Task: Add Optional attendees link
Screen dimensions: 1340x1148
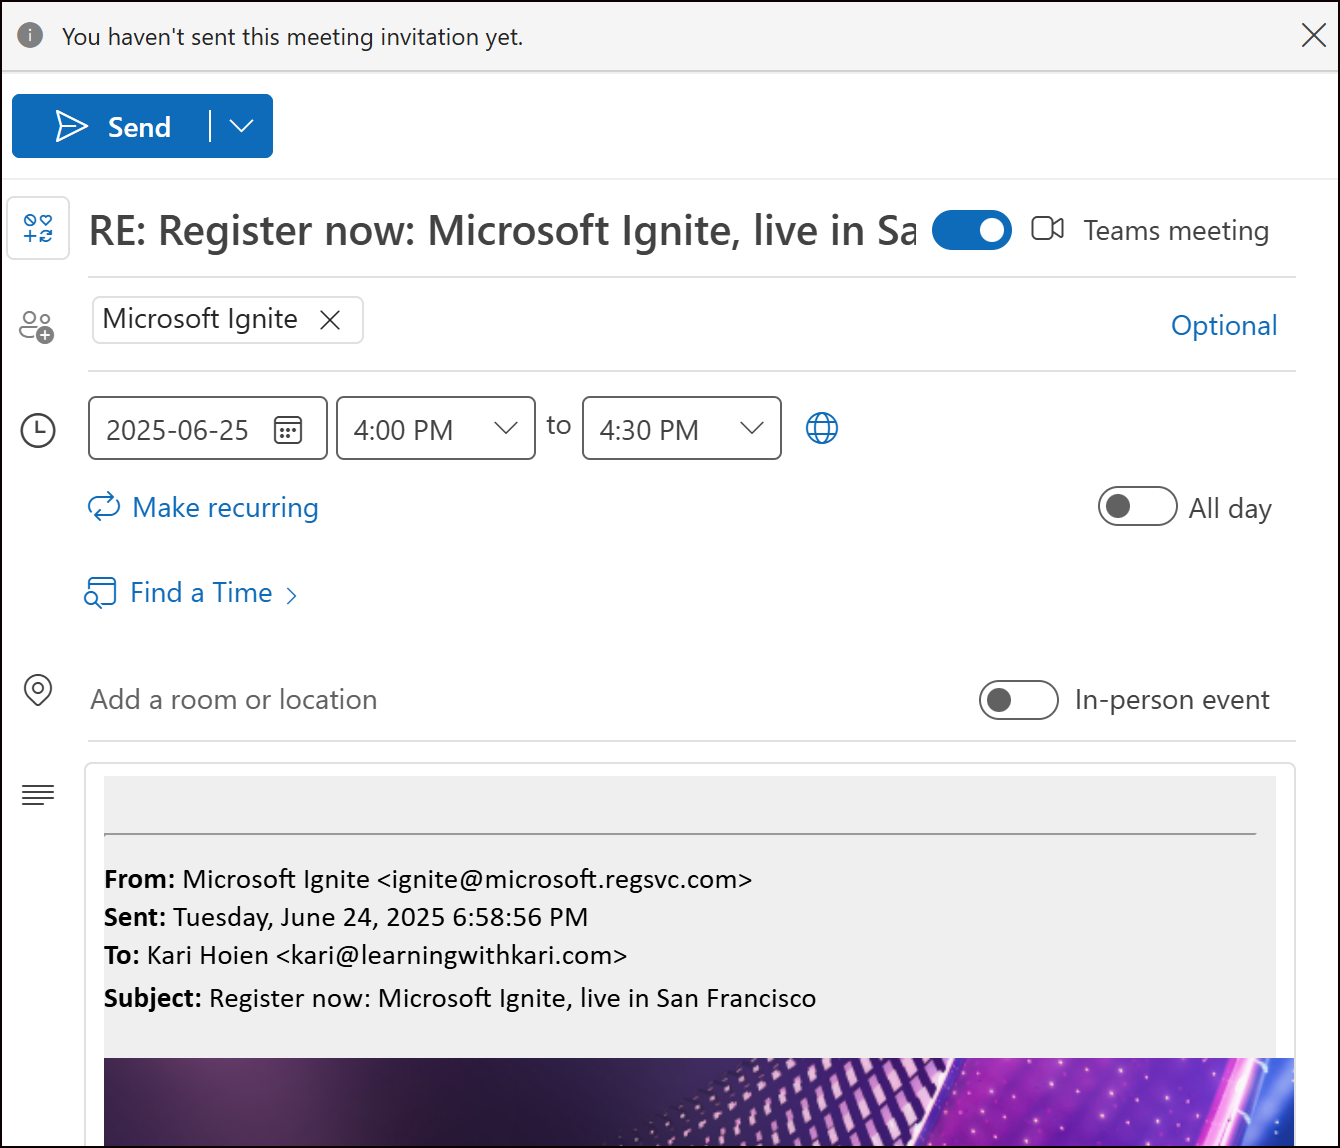Action: point(1224,326)
